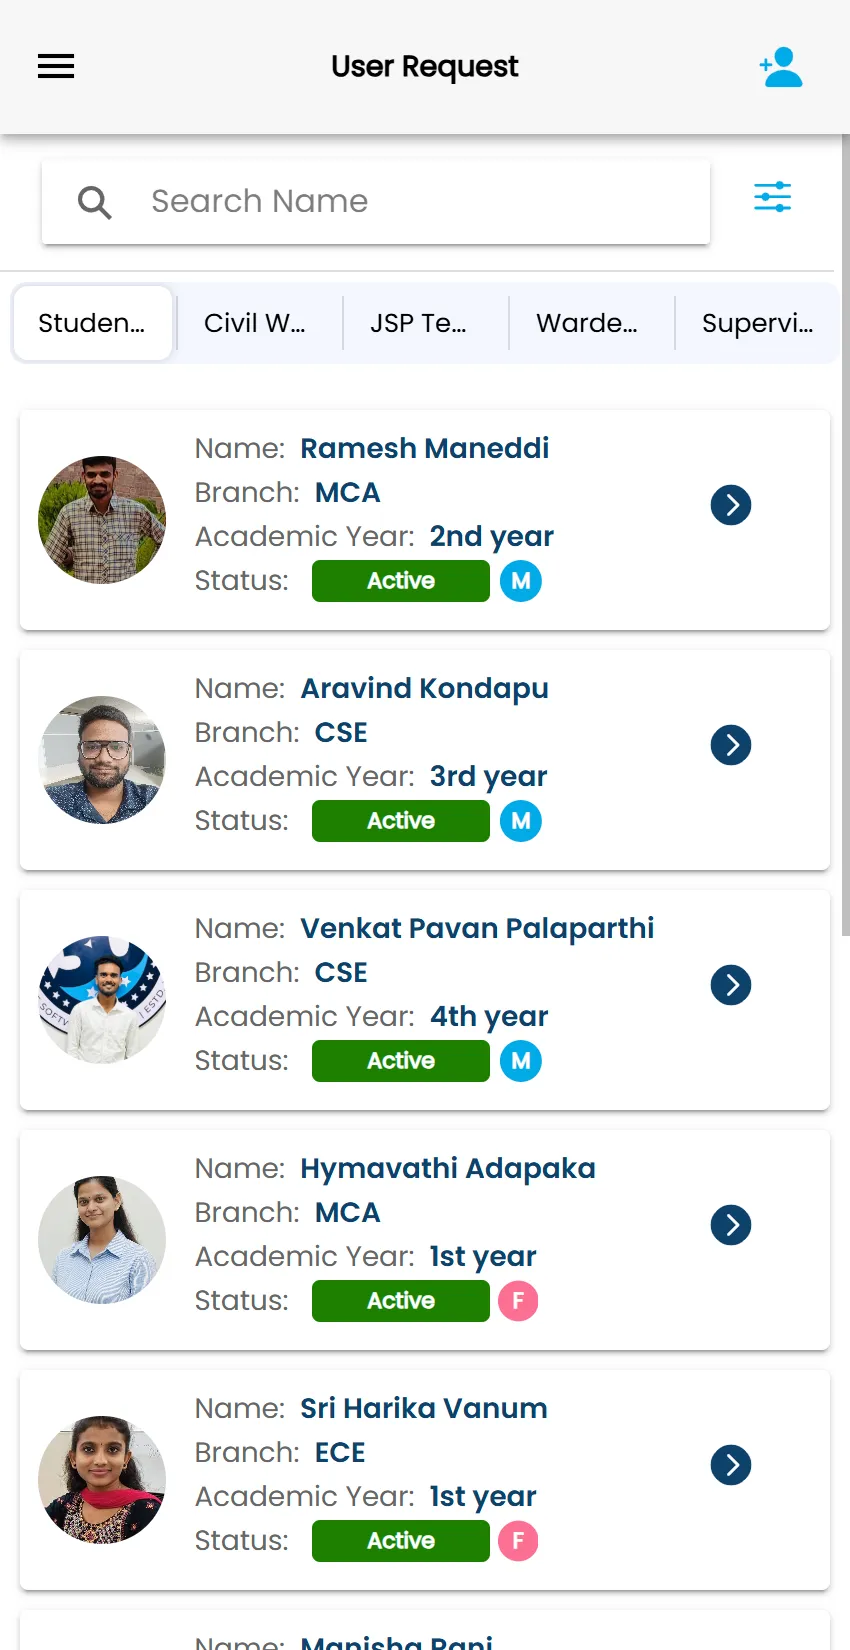Open the hamburger navigation menu
Image resolution: width=850 pixels, height=1650 pixels.
[56, 67]
